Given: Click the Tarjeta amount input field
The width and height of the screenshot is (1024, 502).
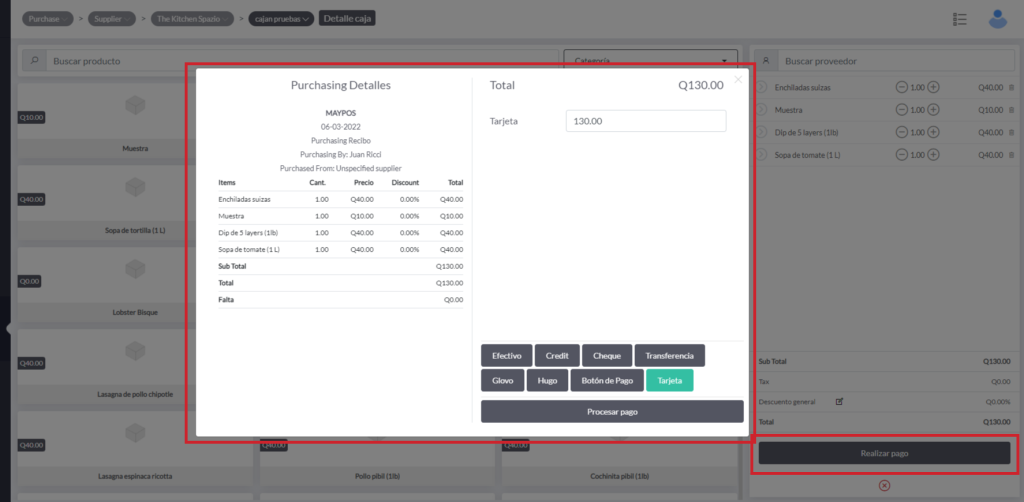Looking at the screenshot, I should click(x=645, y=121).
